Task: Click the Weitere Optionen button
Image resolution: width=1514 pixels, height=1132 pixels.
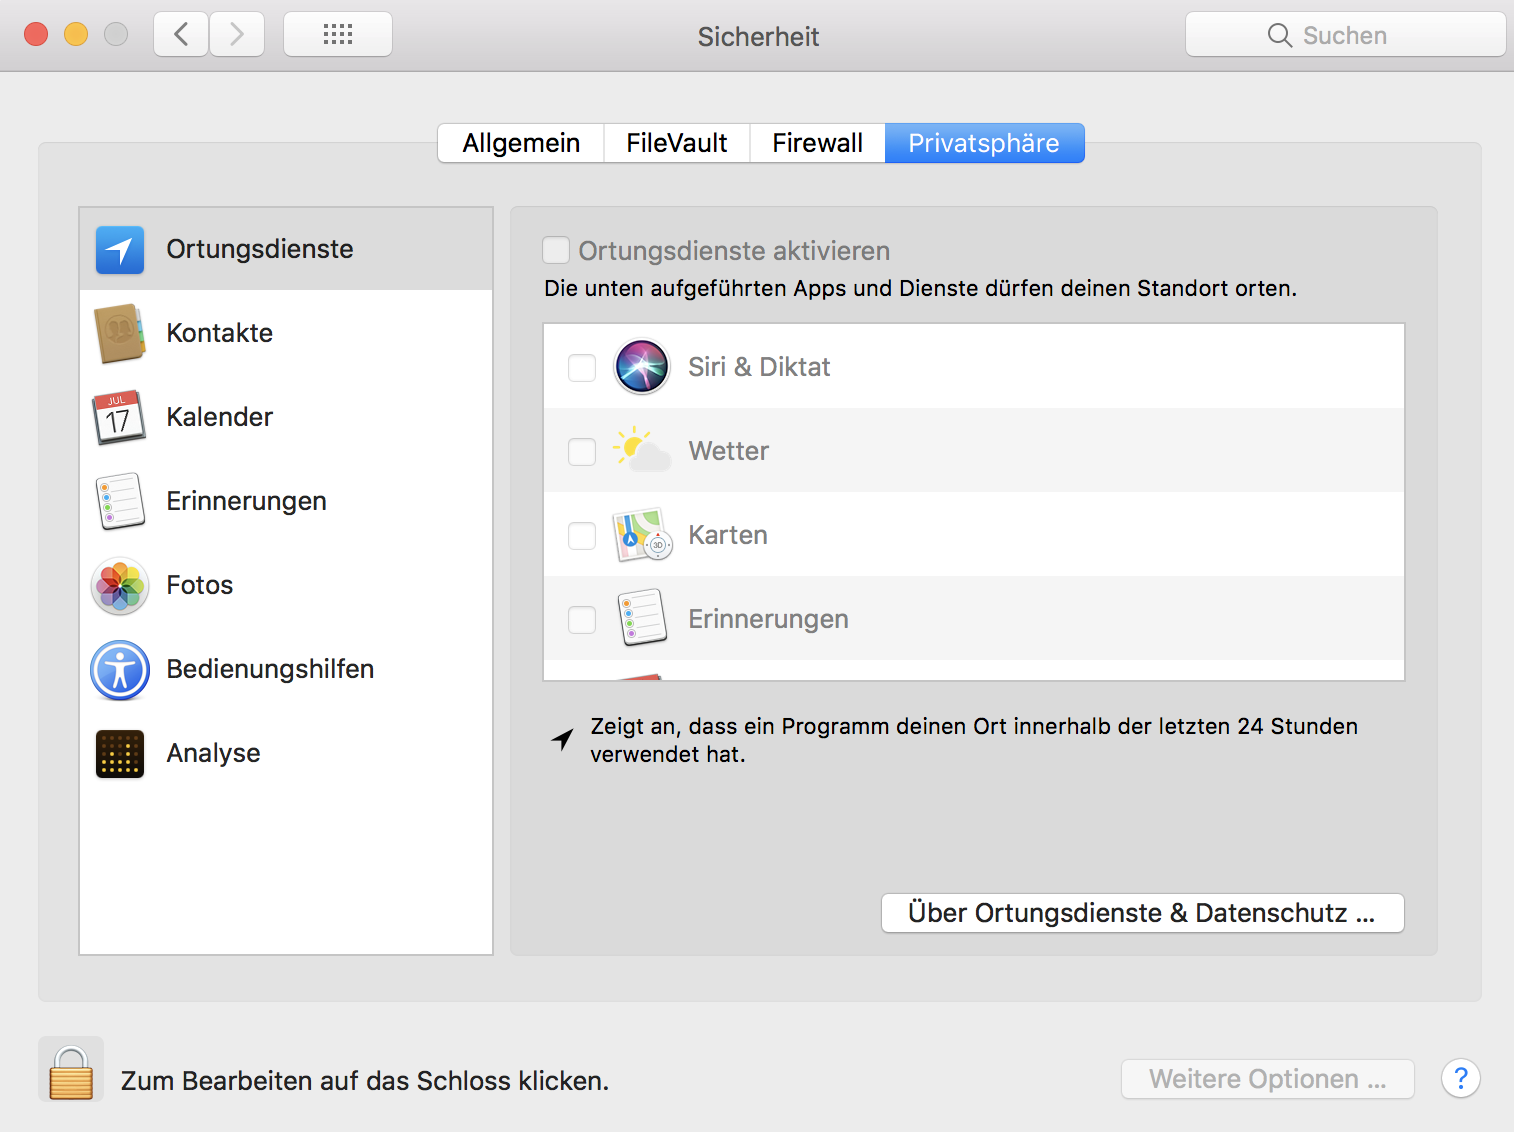Action: 1268,1079
